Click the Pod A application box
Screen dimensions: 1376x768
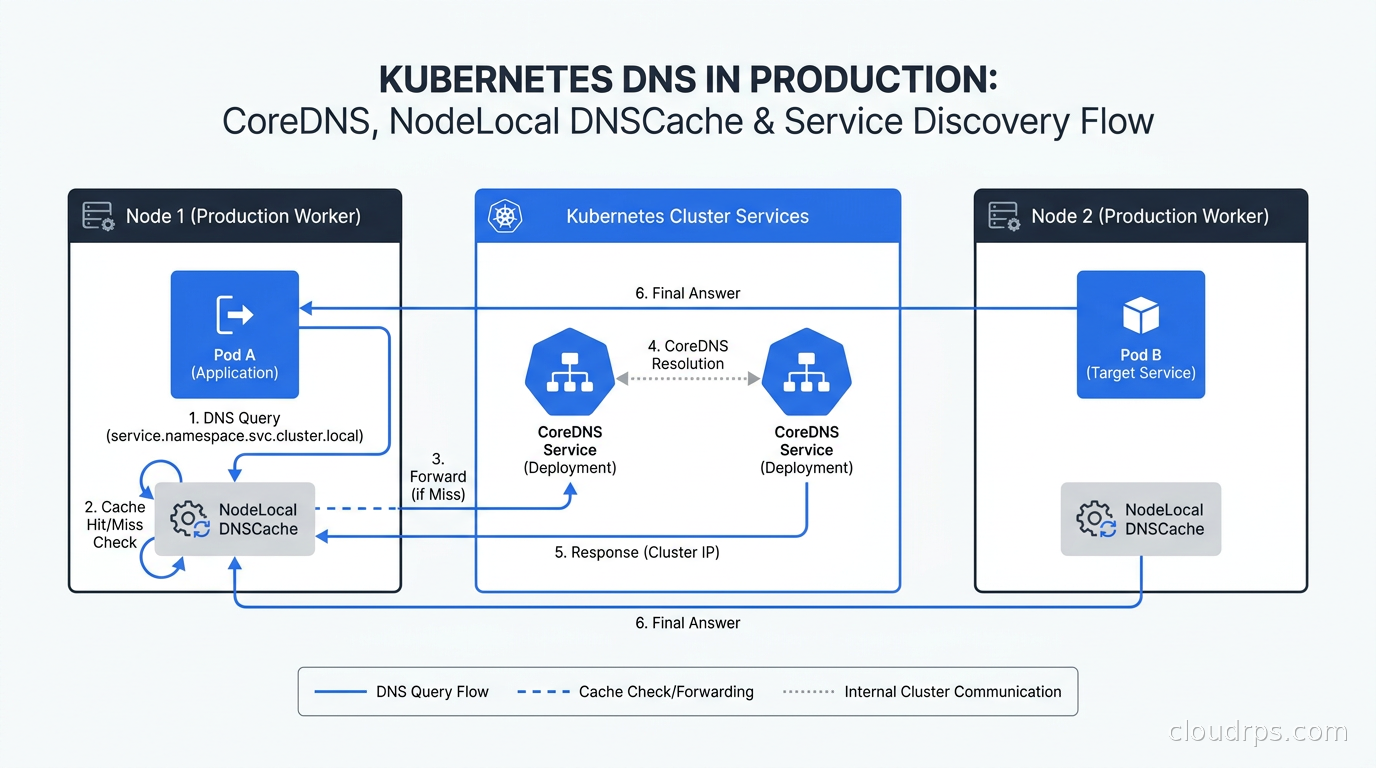235,335
